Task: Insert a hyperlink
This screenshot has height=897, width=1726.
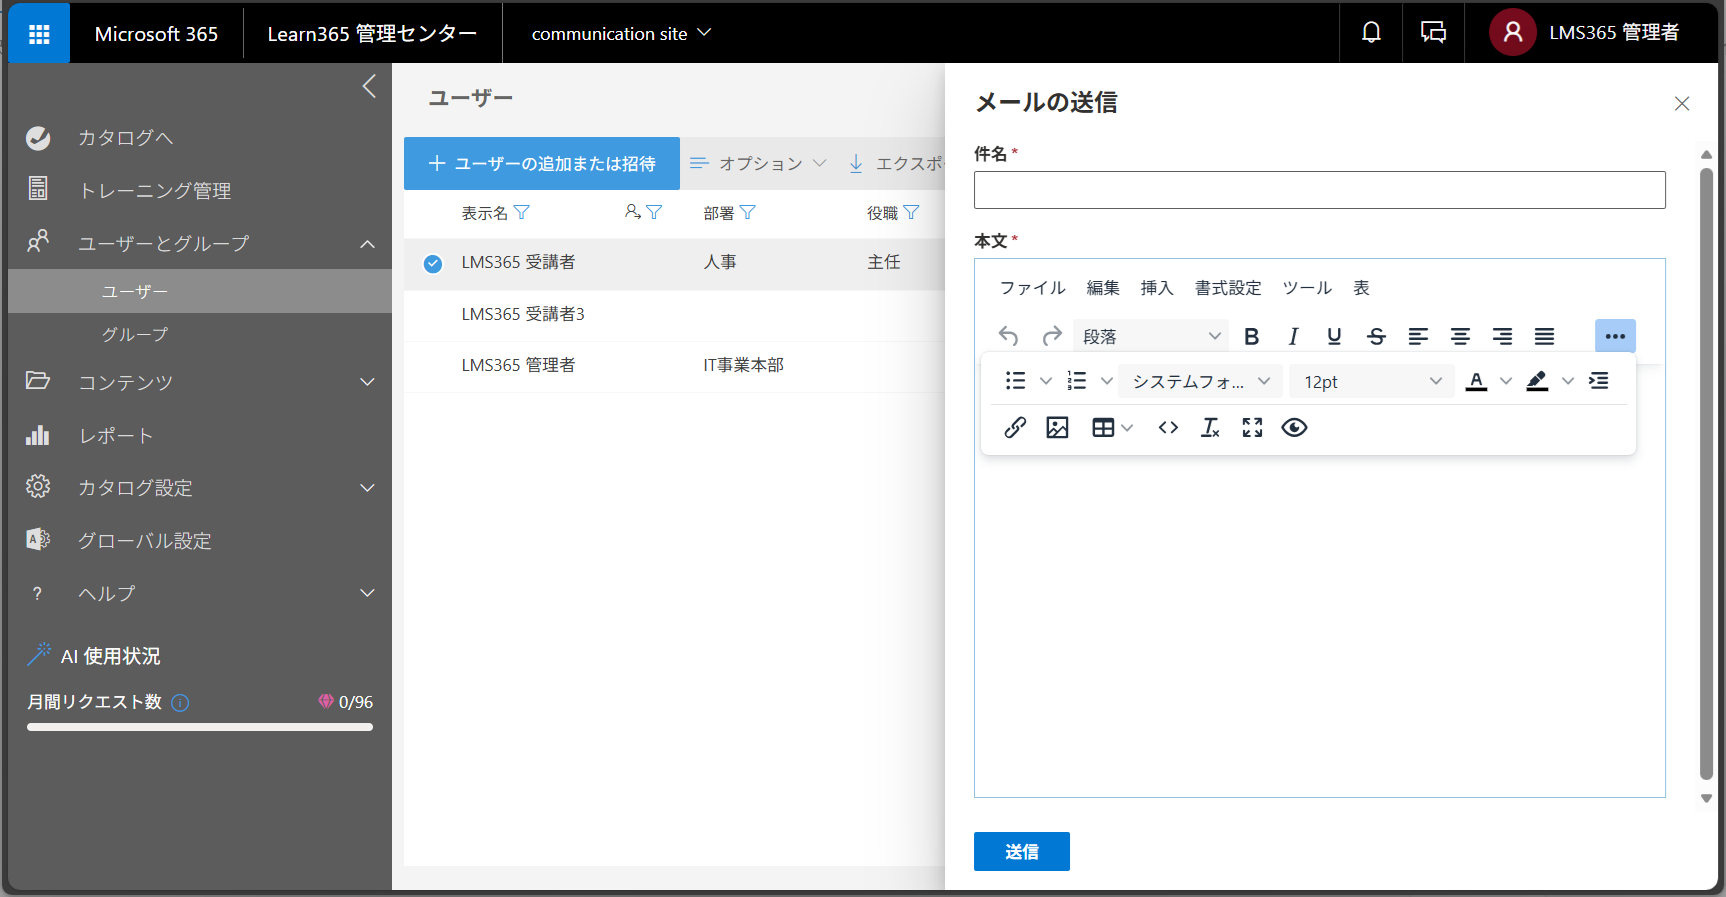Action: (x=1015, y=428)
